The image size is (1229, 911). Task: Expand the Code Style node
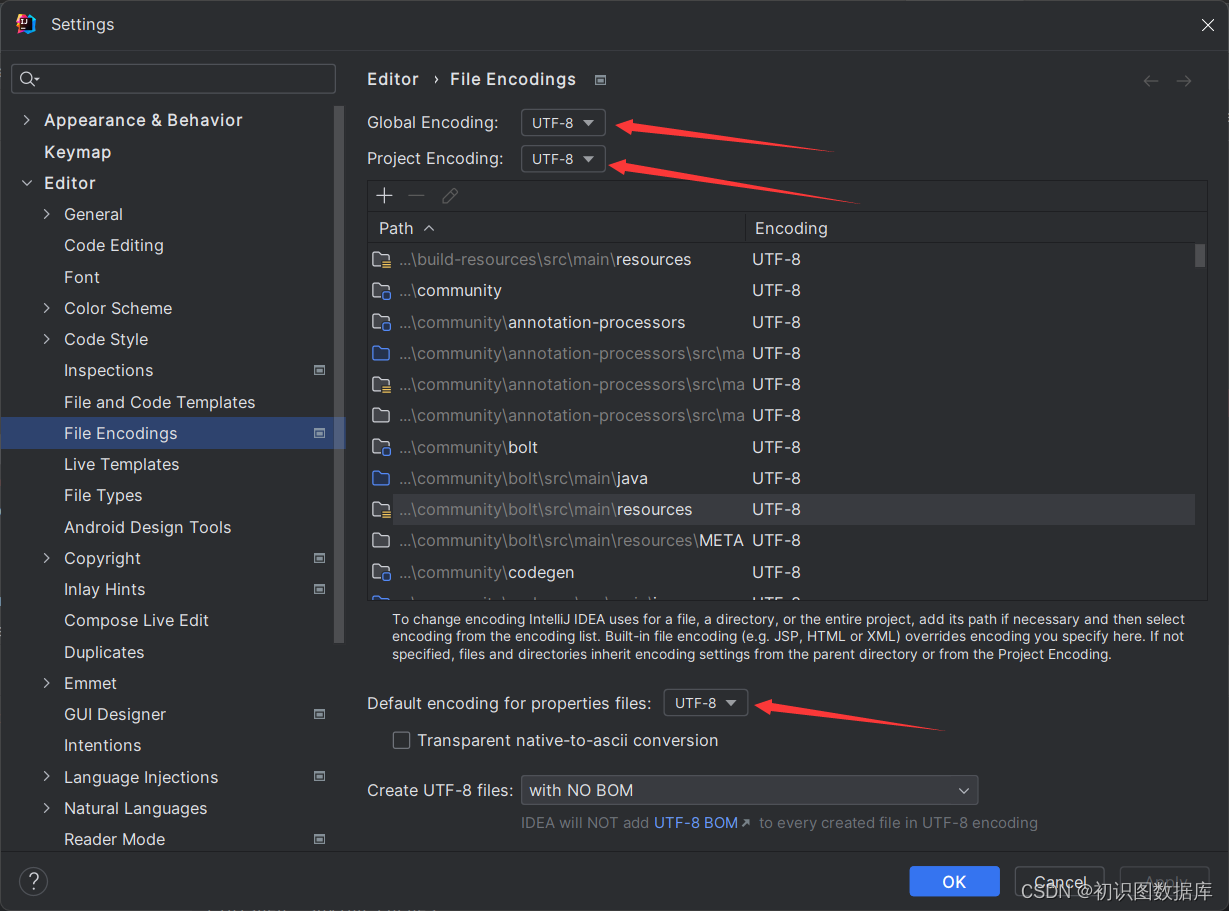[x=47, y=339]
